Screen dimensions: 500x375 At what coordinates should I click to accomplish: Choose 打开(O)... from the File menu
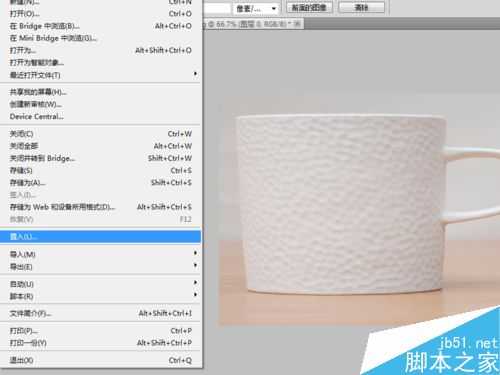click(100, 14)
